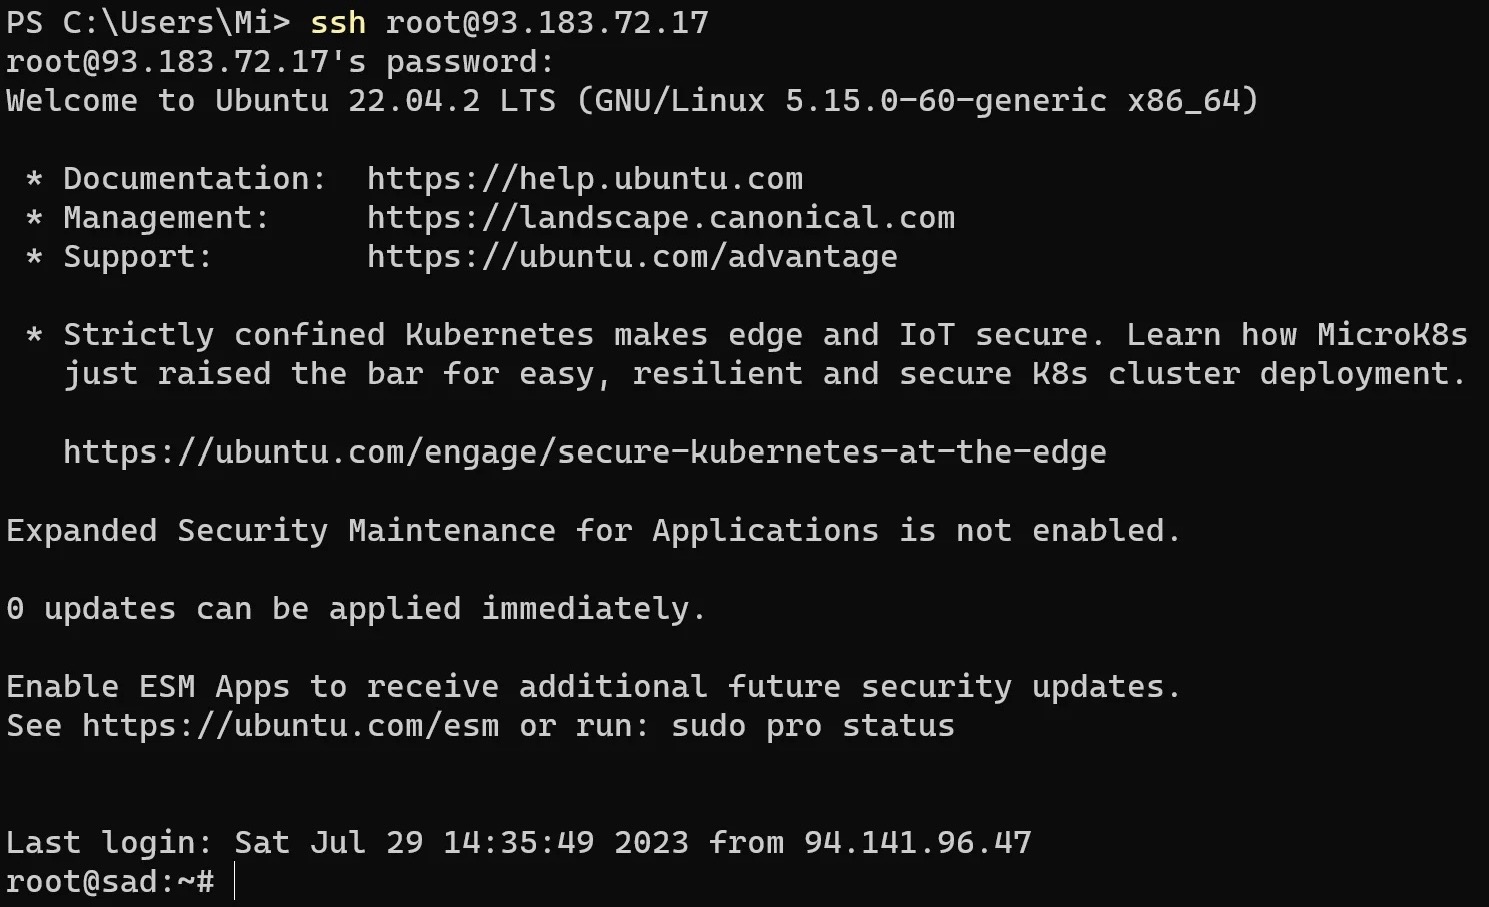
Task: Click the 'Documentation:' label
Action: [194, 179]
